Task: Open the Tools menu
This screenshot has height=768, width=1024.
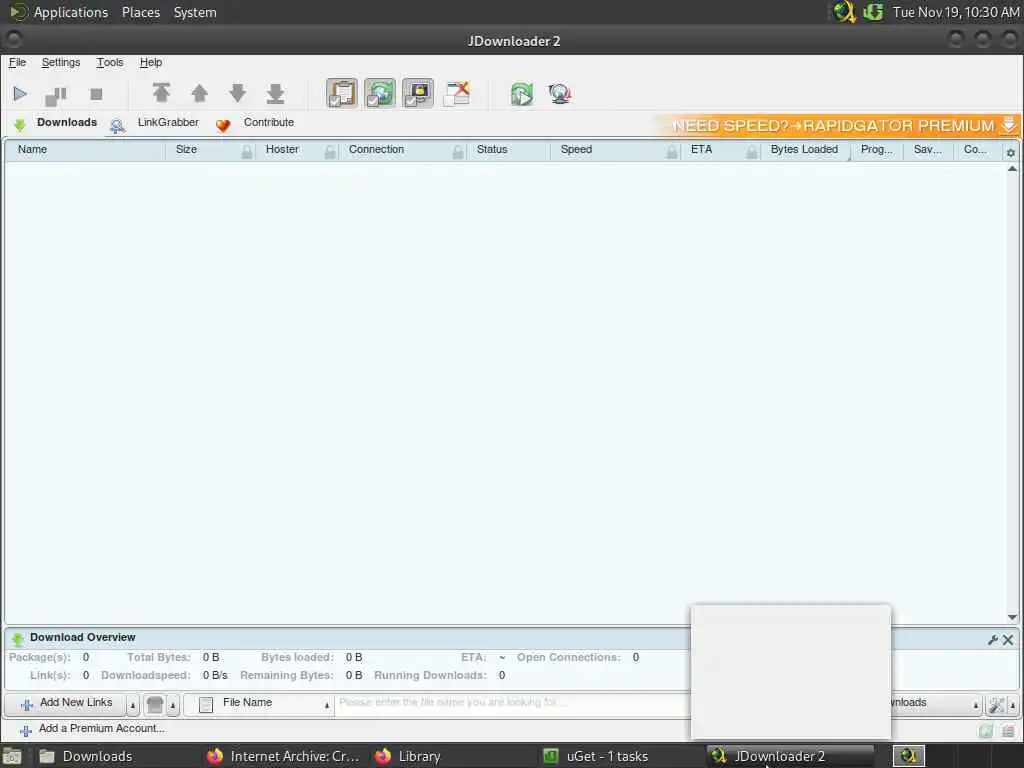Action: pos(110,63)
